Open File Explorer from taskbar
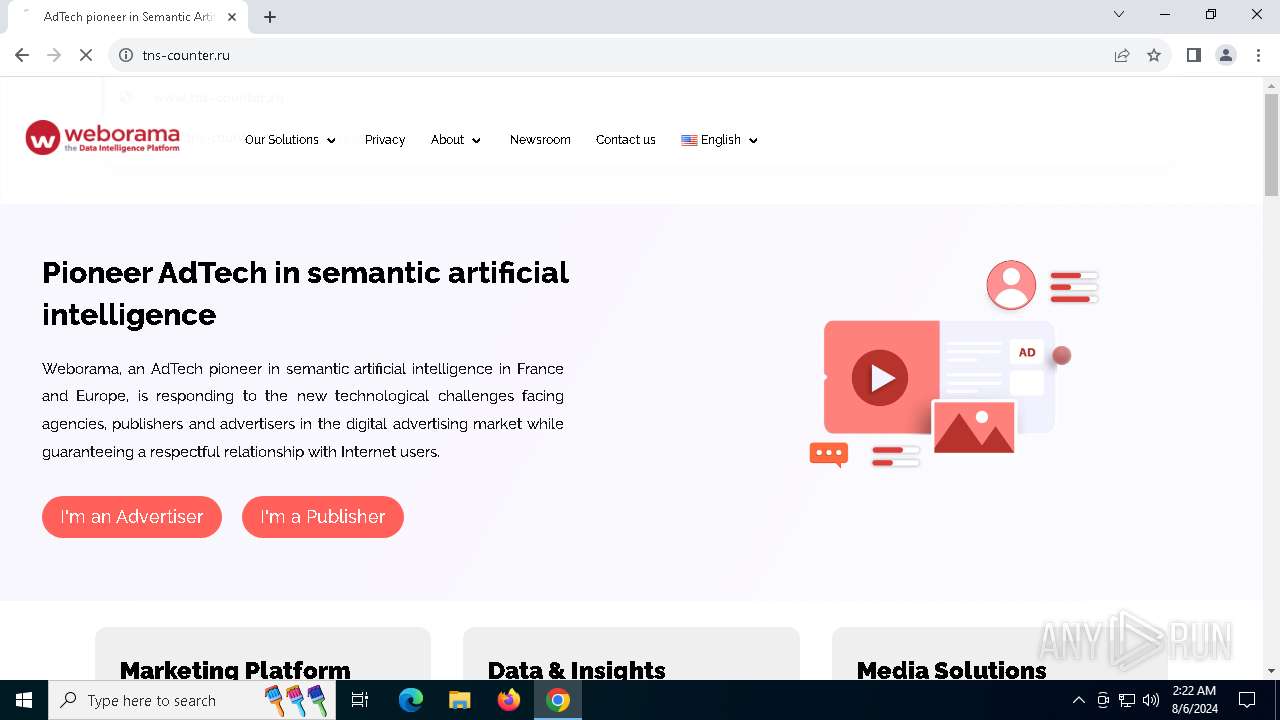The height and width of the screenshot is (720, 1280). coord(459,700)
